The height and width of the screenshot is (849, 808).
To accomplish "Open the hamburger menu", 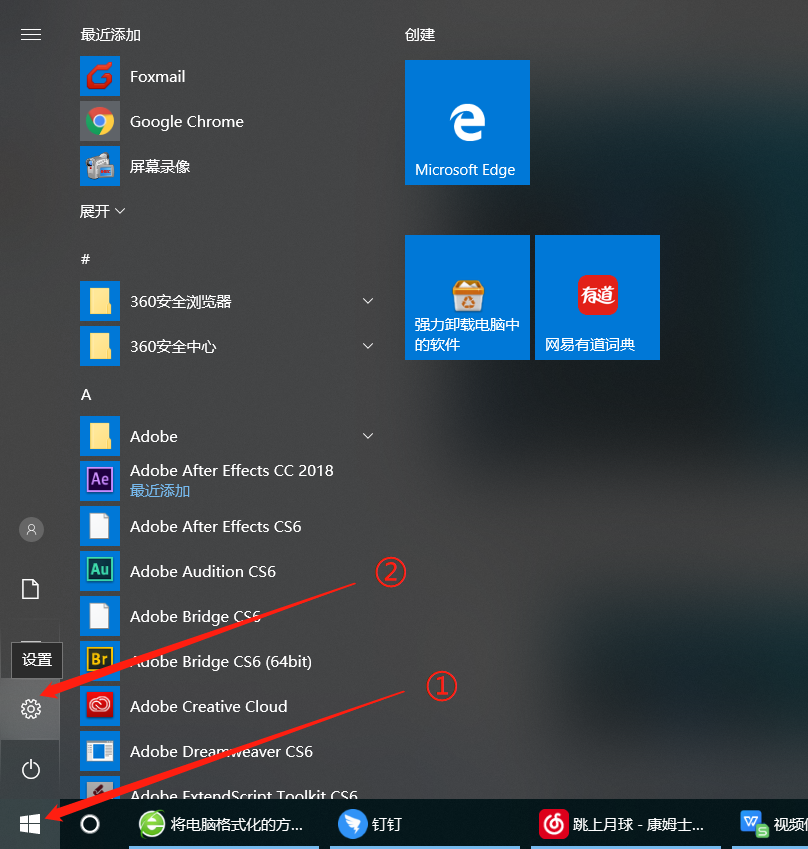I will tap(30, 33).
